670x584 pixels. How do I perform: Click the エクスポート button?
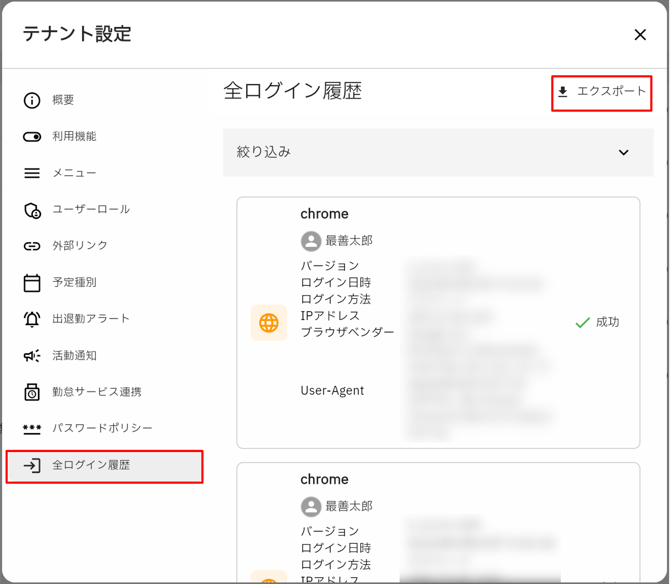click(602, 94)
